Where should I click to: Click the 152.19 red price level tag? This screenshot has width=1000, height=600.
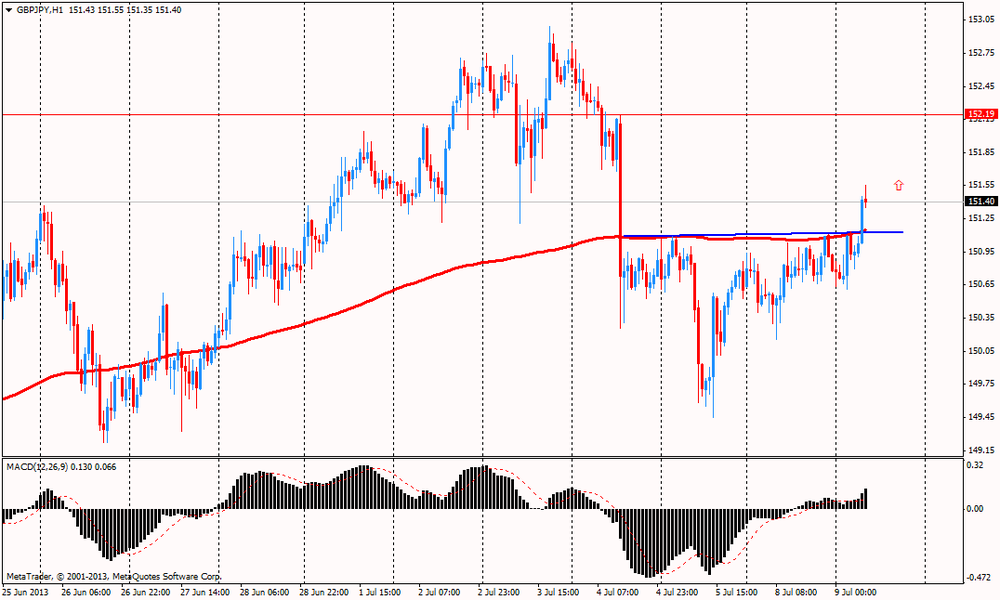[x=981, y=114]
